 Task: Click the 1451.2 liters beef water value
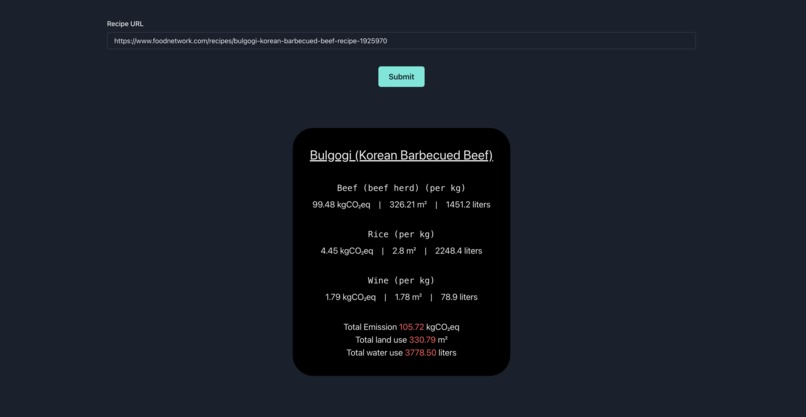click(468, 205)
